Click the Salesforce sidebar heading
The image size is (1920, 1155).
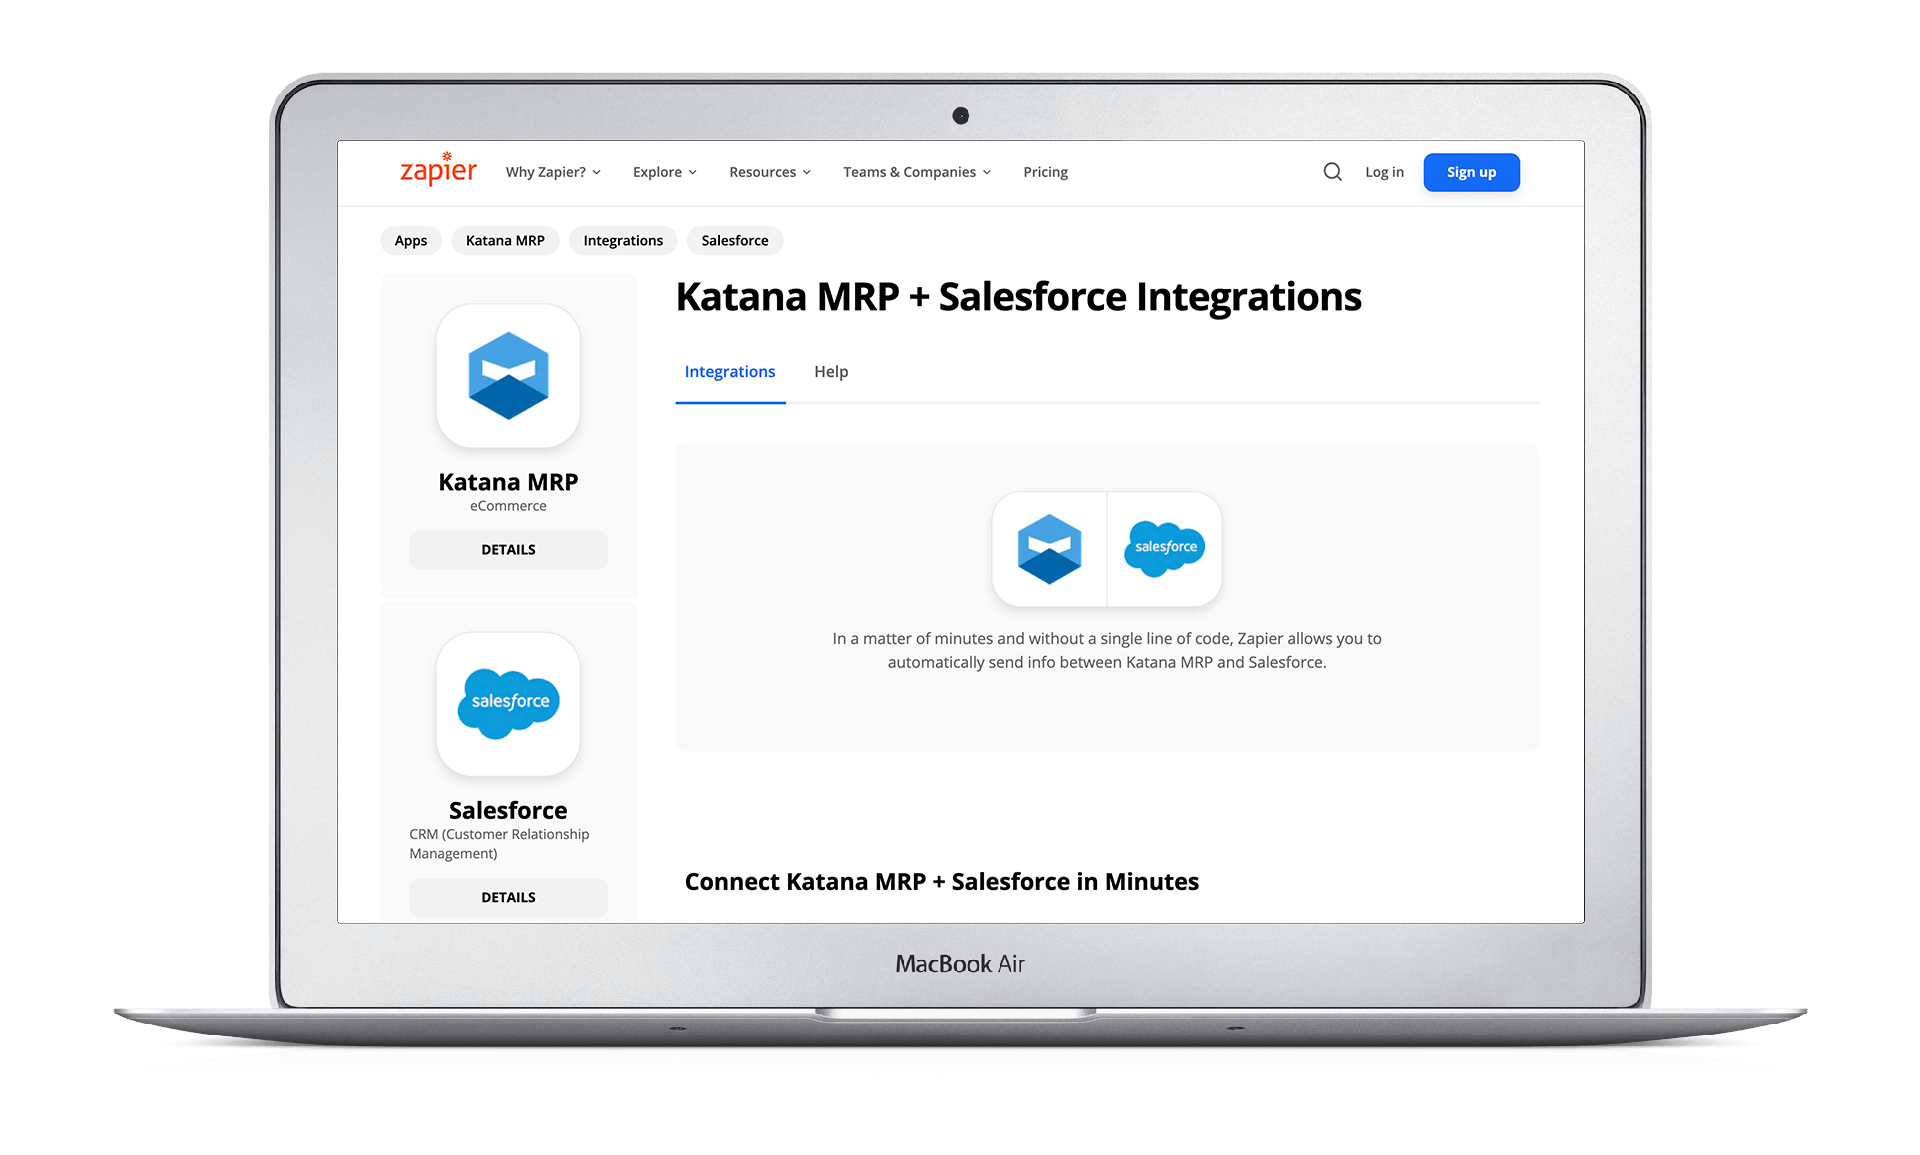point(508,810)
